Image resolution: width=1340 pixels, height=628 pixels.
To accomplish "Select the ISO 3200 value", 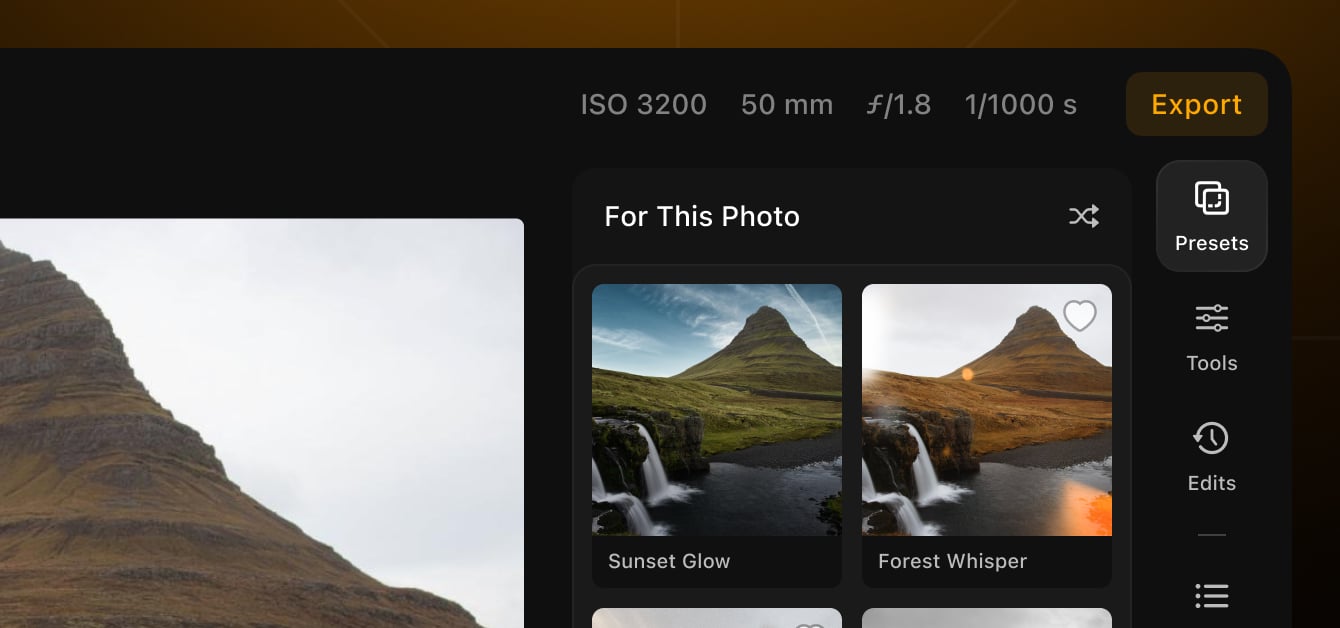I will (644, 104).
